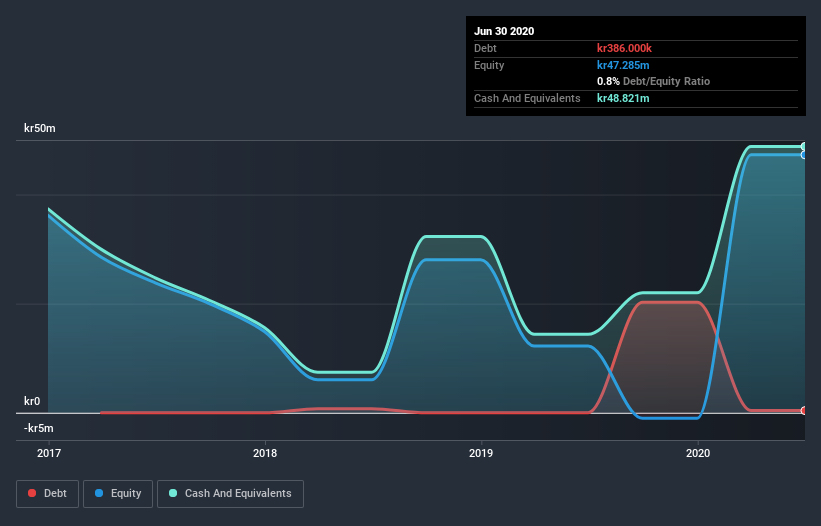Click the kr0 y-axis label

(x=32, y=401)
